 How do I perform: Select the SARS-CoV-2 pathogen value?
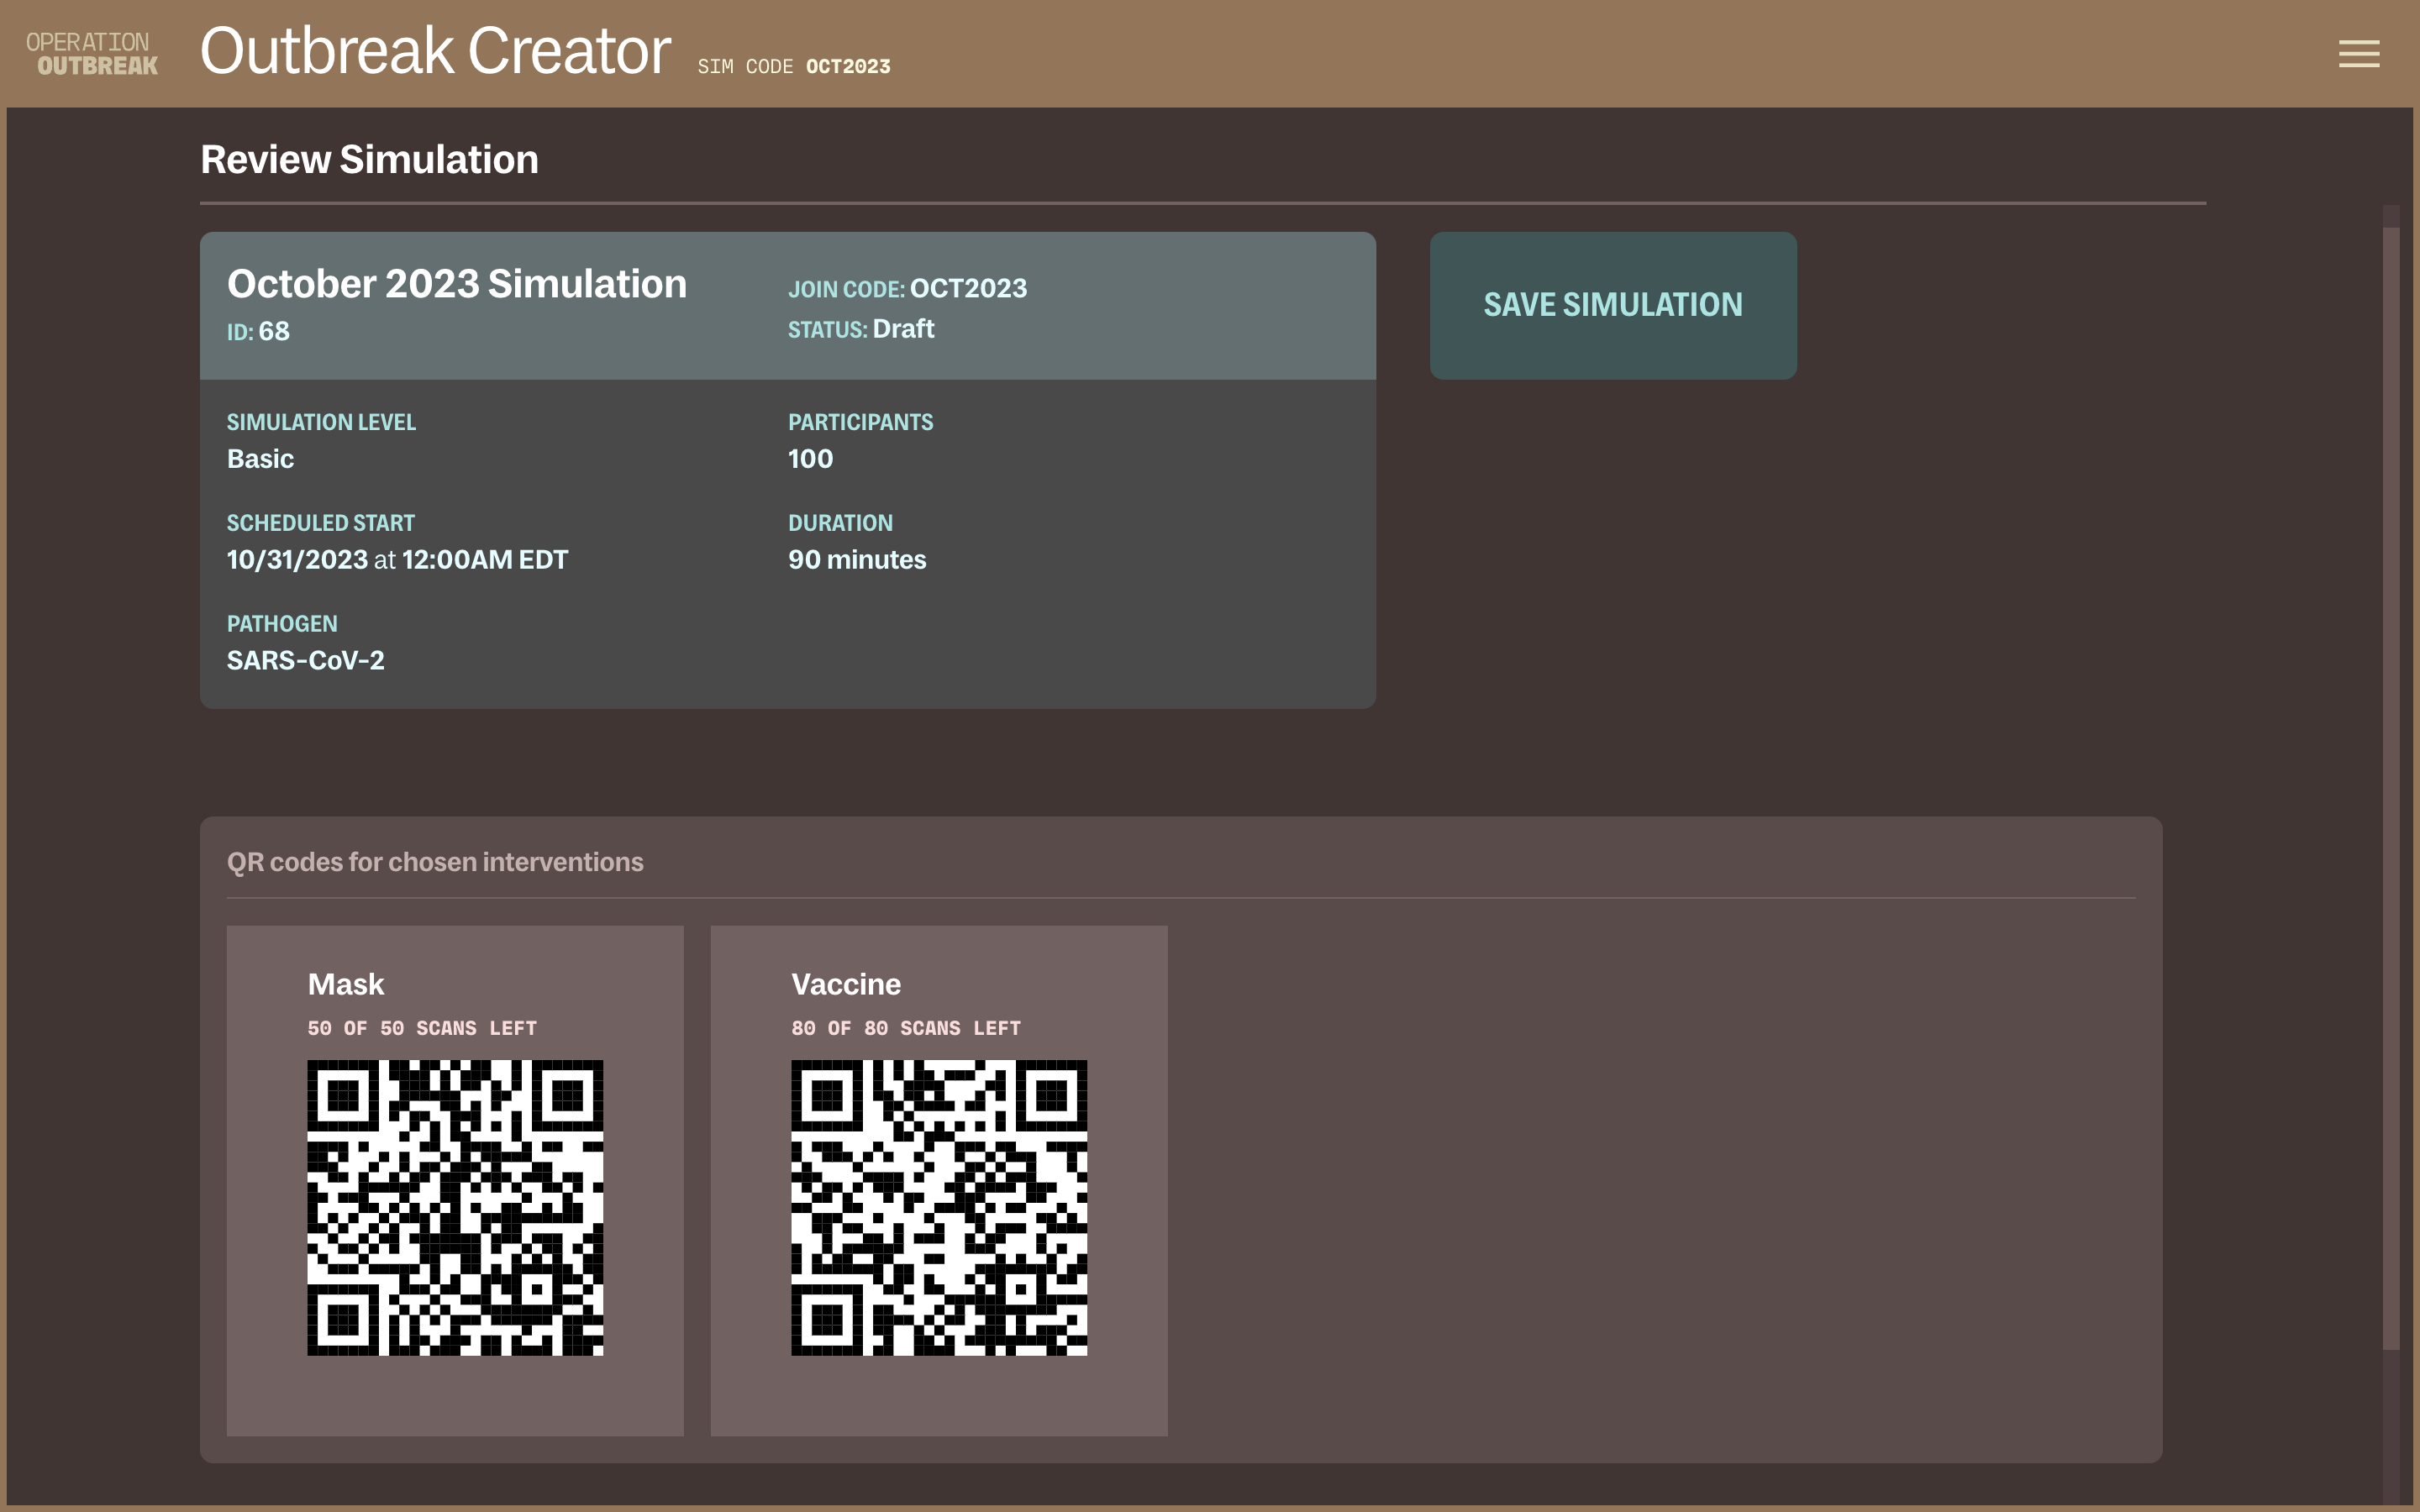point(305,661)
